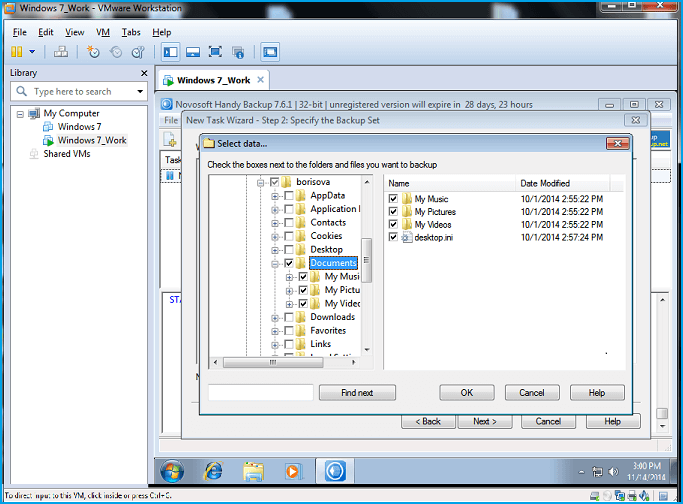Collapse the borisova tree node

pyautogui.click(x=260, y=183)
